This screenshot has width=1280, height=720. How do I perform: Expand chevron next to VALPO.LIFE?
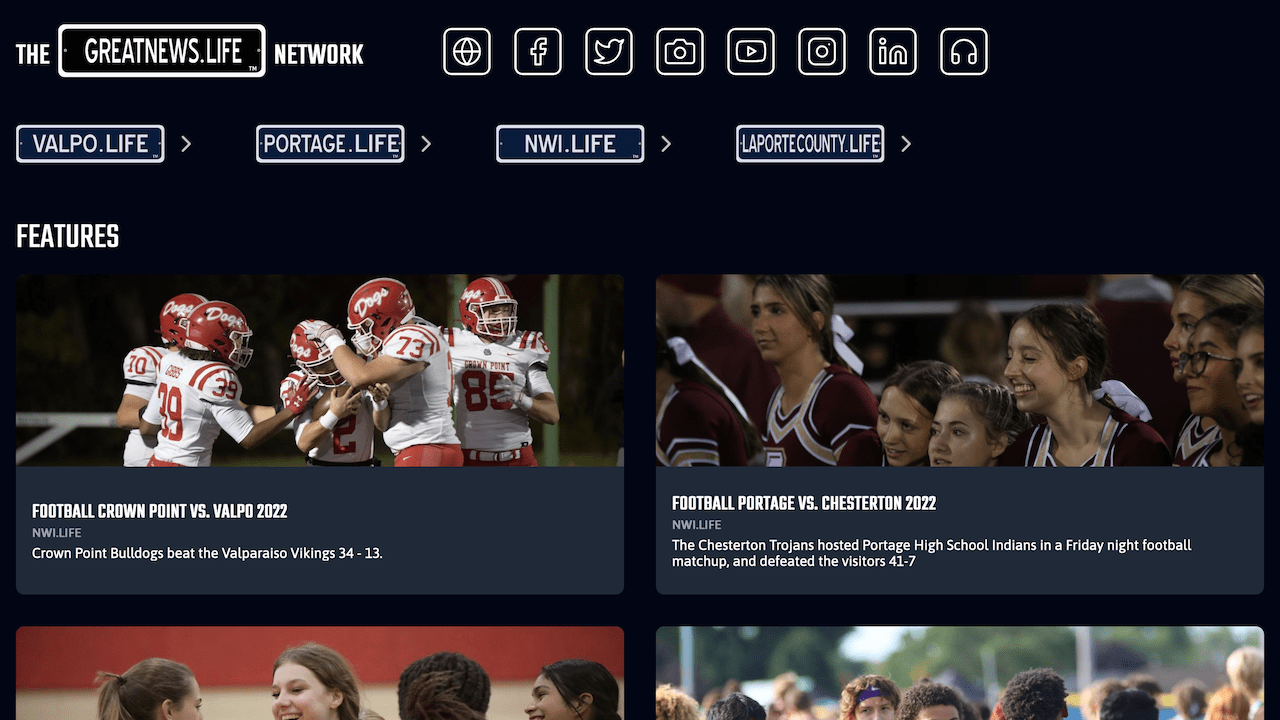pos(186,144)
